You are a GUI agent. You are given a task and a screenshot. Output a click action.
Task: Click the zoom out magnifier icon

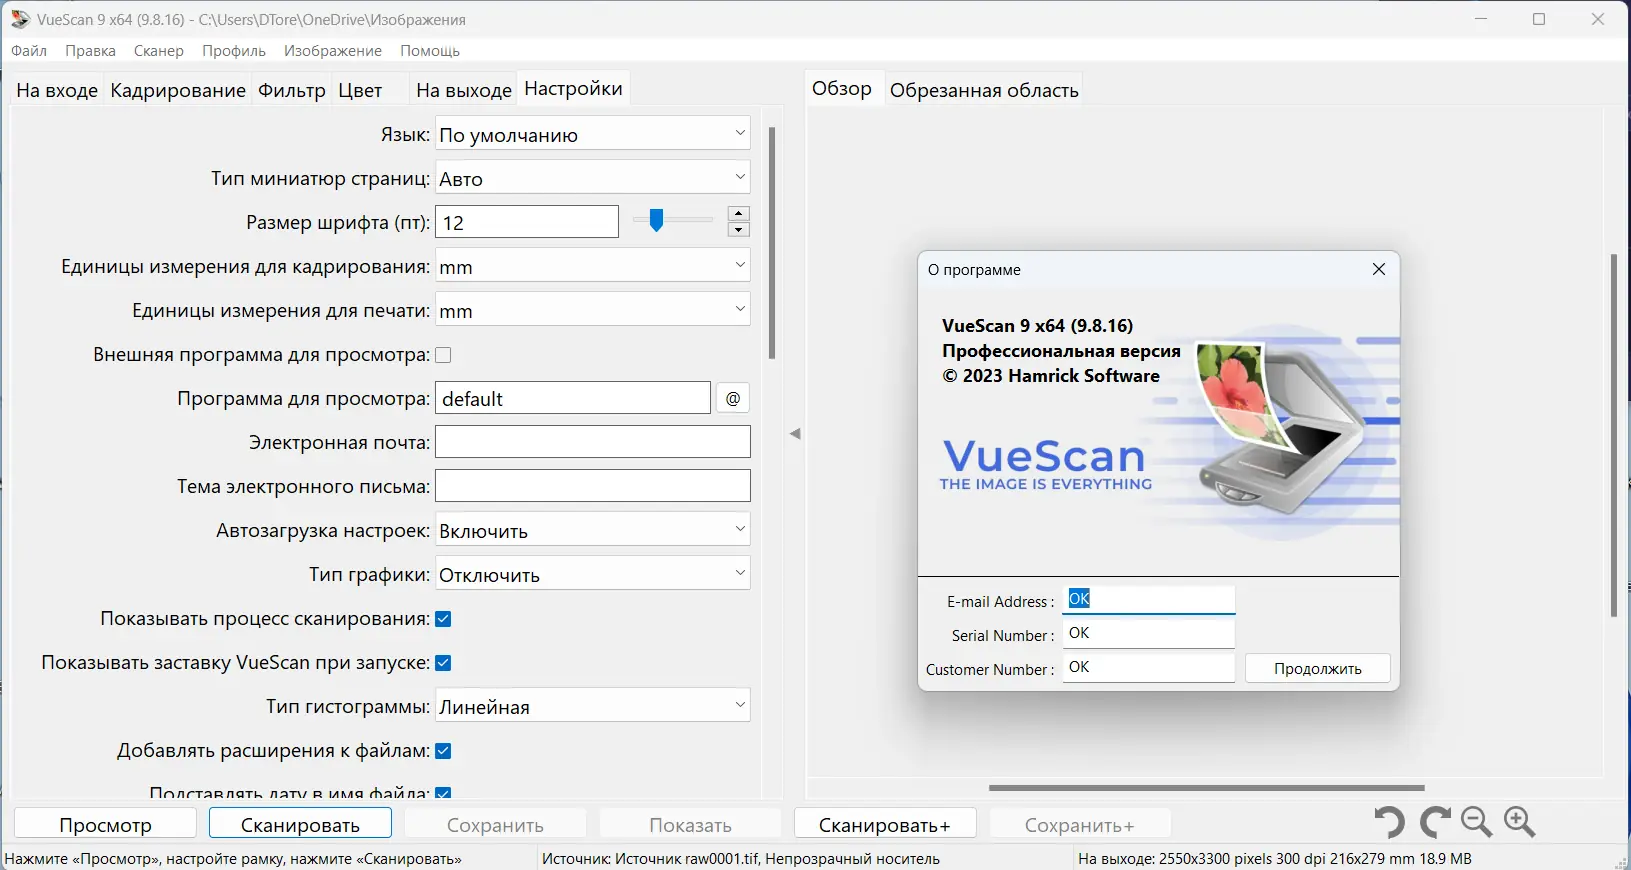tap(1477, 822)
